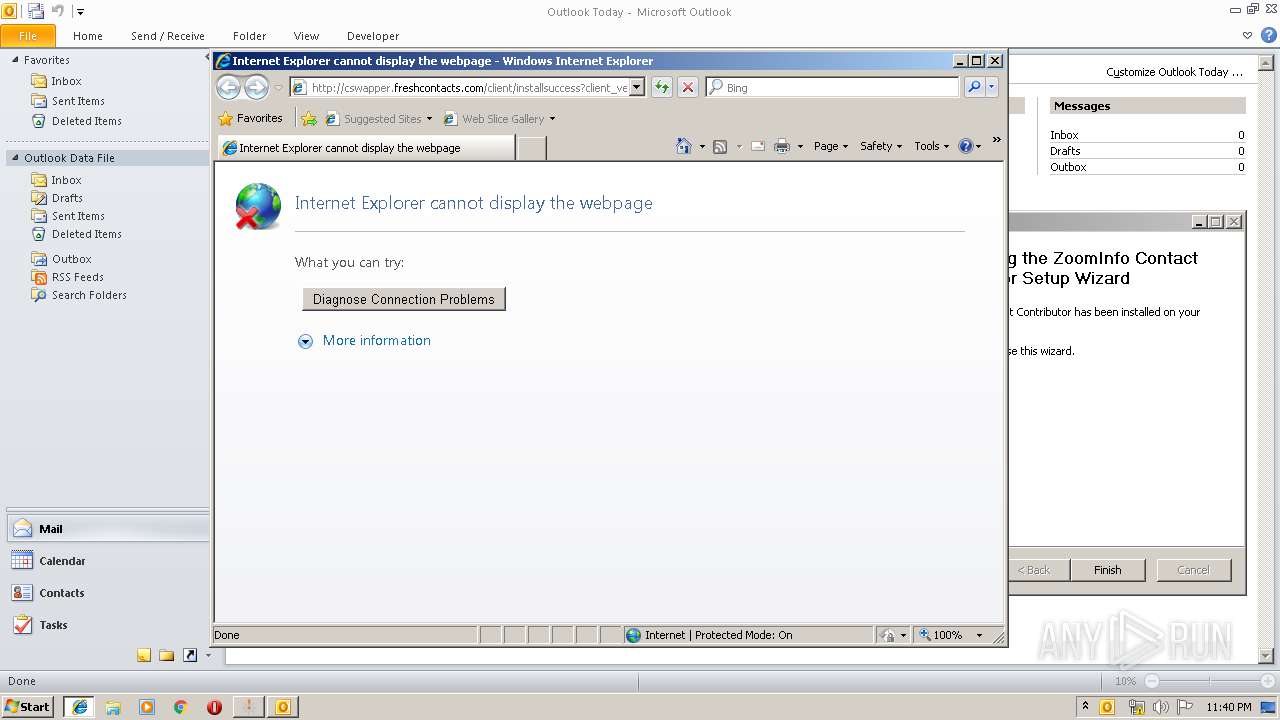The width and height of the screenshot is (1280, 720).
Task: Click the empty new tab button in IE
Action: pyautogui.click(x=532, y=148)
